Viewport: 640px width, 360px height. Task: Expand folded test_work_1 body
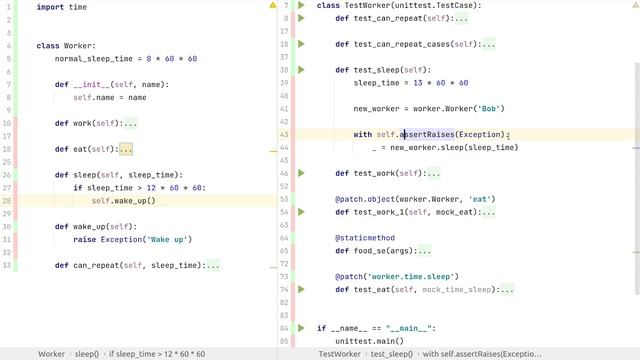489,212
